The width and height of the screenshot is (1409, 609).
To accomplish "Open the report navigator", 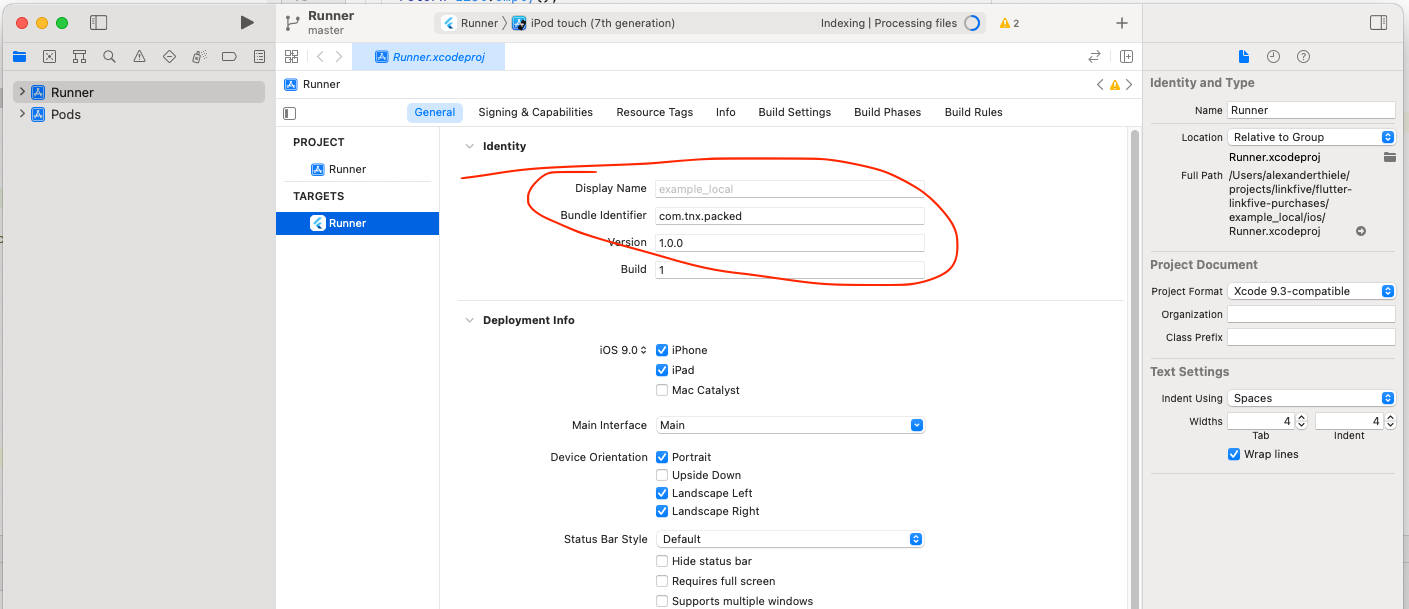I will [x=259, y=57].
